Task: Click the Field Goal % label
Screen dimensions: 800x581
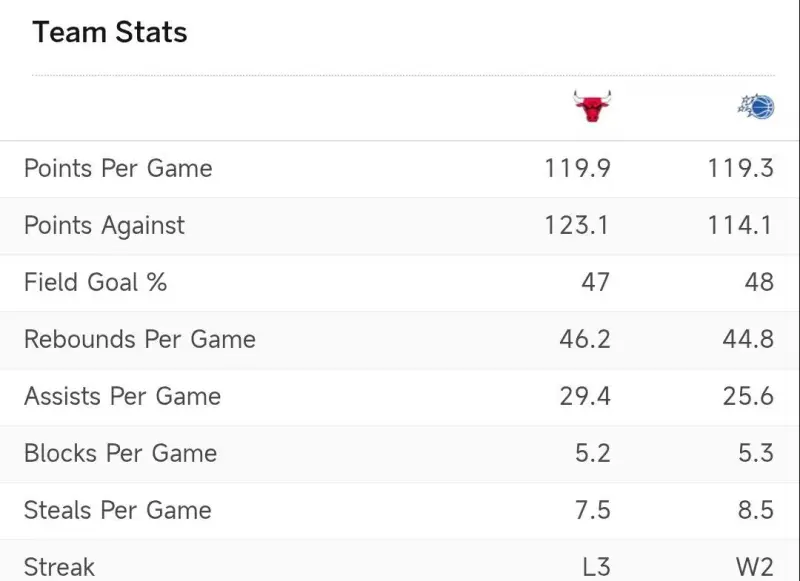Action: pyautogui.click(x=95, y=282)
